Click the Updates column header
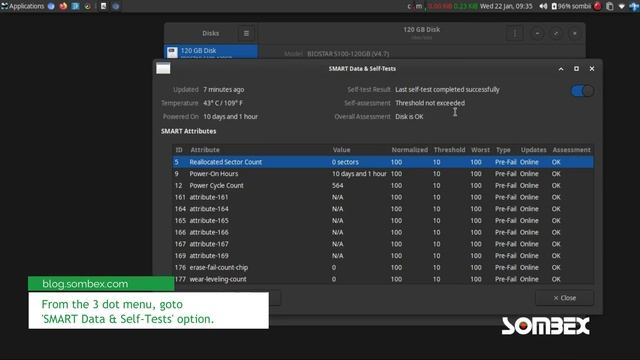The width and height of the screenshot is (640, 360). pos(533,150)
